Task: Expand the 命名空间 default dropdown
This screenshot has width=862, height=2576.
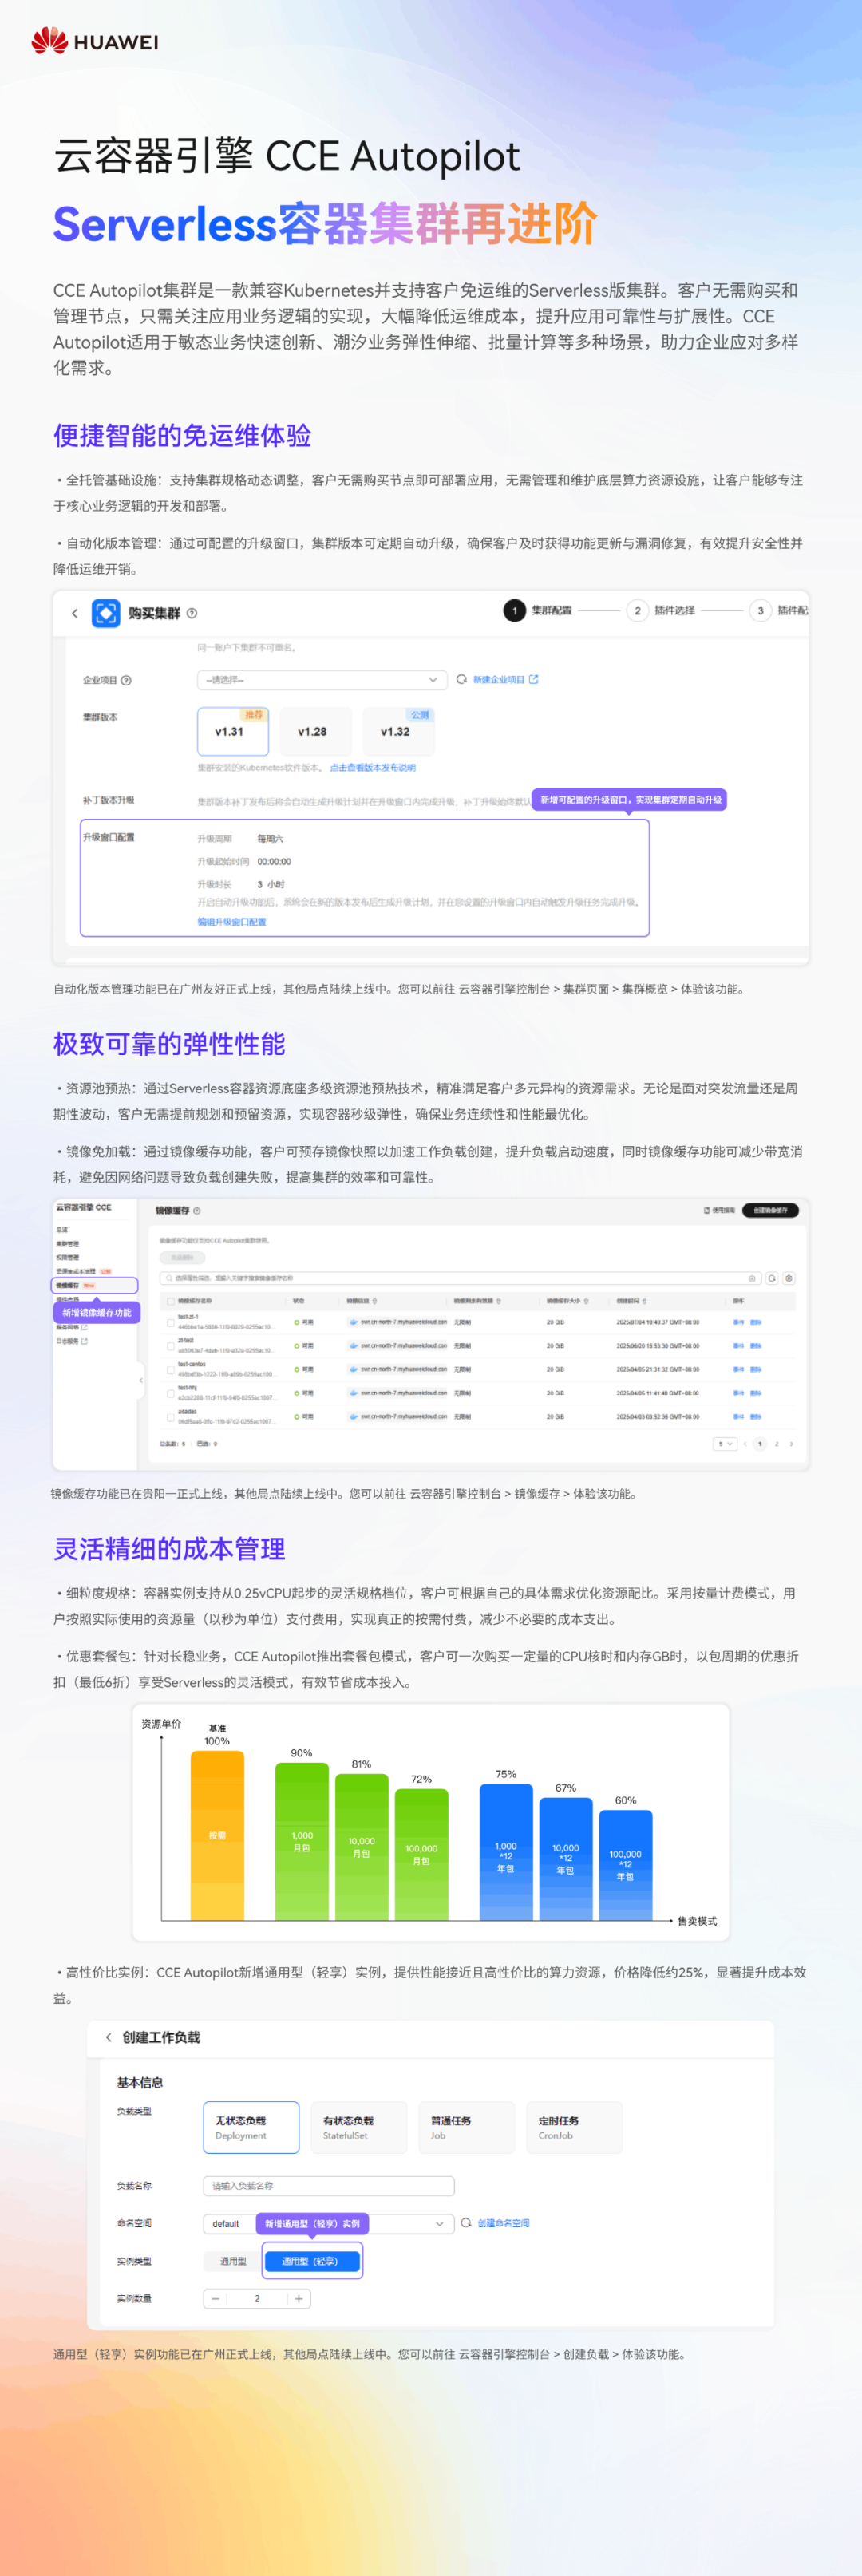Action: 327,2224
